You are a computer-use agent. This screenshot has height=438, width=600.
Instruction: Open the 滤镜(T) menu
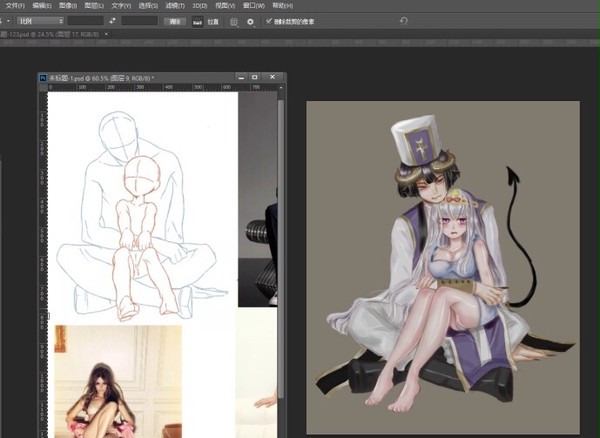tap(175, 6)
